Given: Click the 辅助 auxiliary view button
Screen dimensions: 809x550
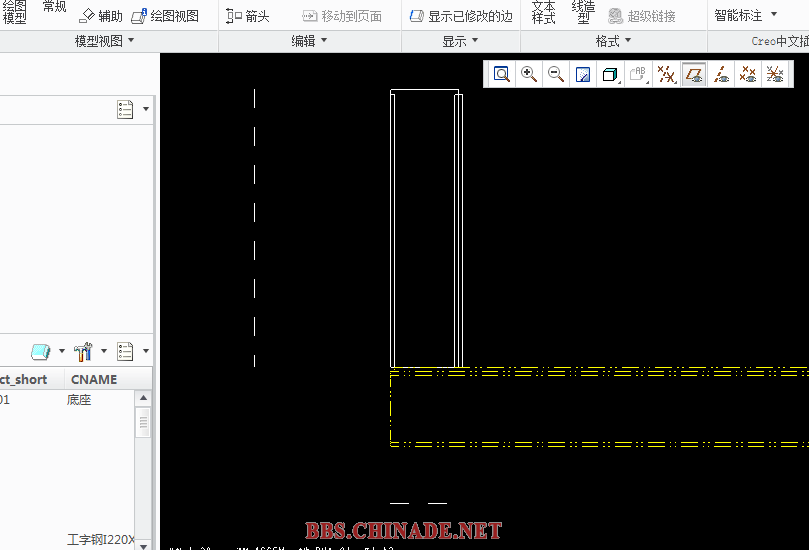Looking at the screenshot, I should click(x=101, y=16).
